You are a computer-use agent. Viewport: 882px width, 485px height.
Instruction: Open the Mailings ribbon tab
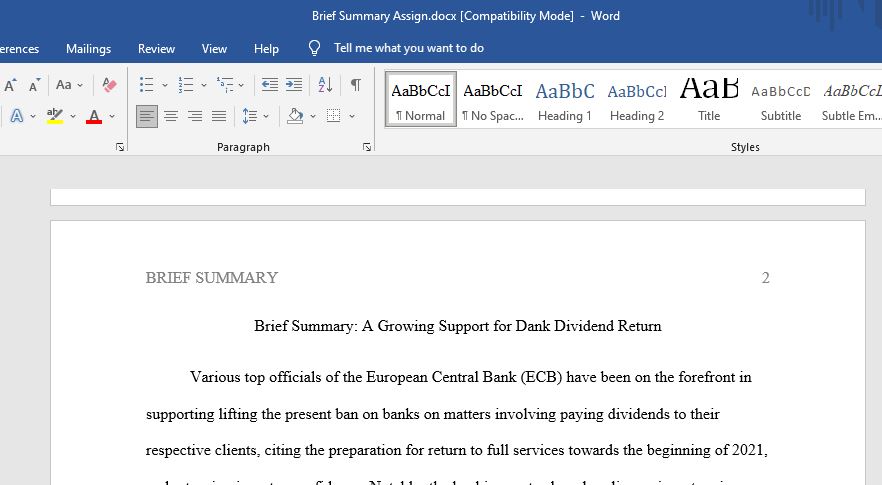[88, 49]
